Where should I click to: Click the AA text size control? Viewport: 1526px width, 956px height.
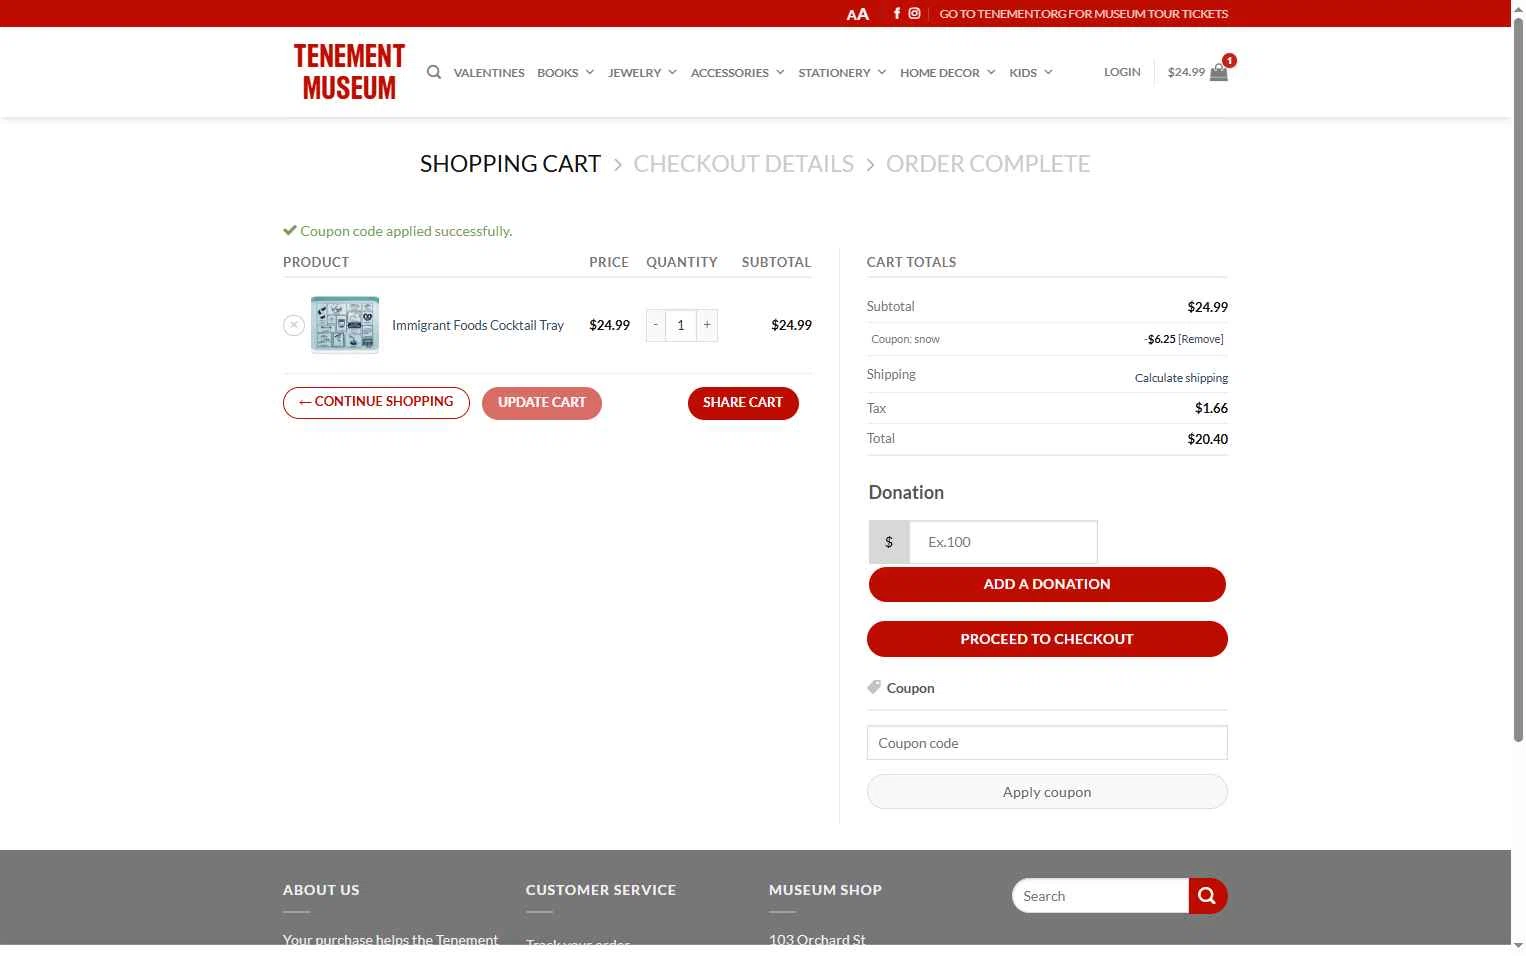pyautogui.click(x=857, y=14)
